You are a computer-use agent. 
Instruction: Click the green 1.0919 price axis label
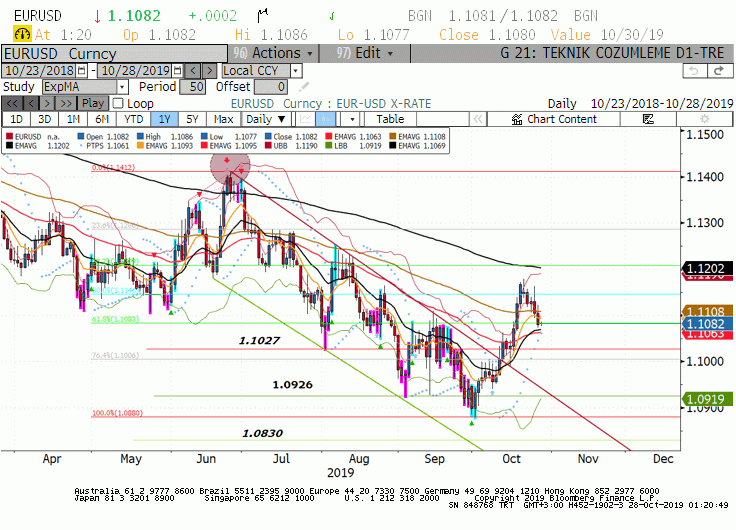(708, 399)
